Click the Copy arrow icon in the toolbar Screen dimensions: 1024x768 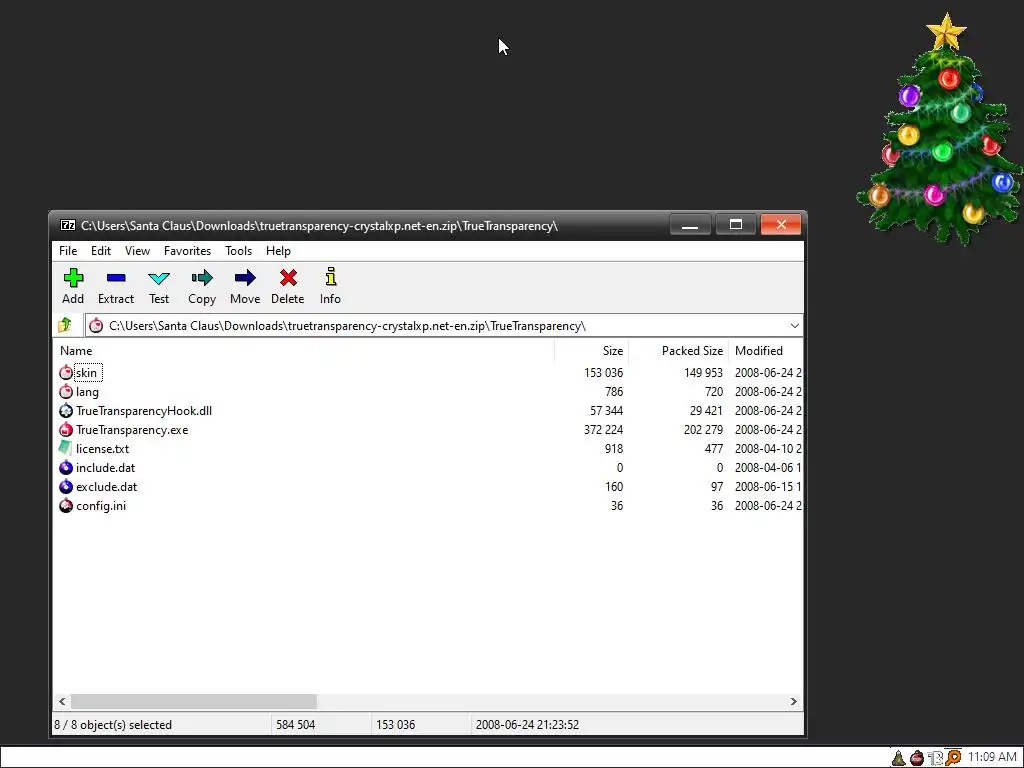(x=202, y=278)
